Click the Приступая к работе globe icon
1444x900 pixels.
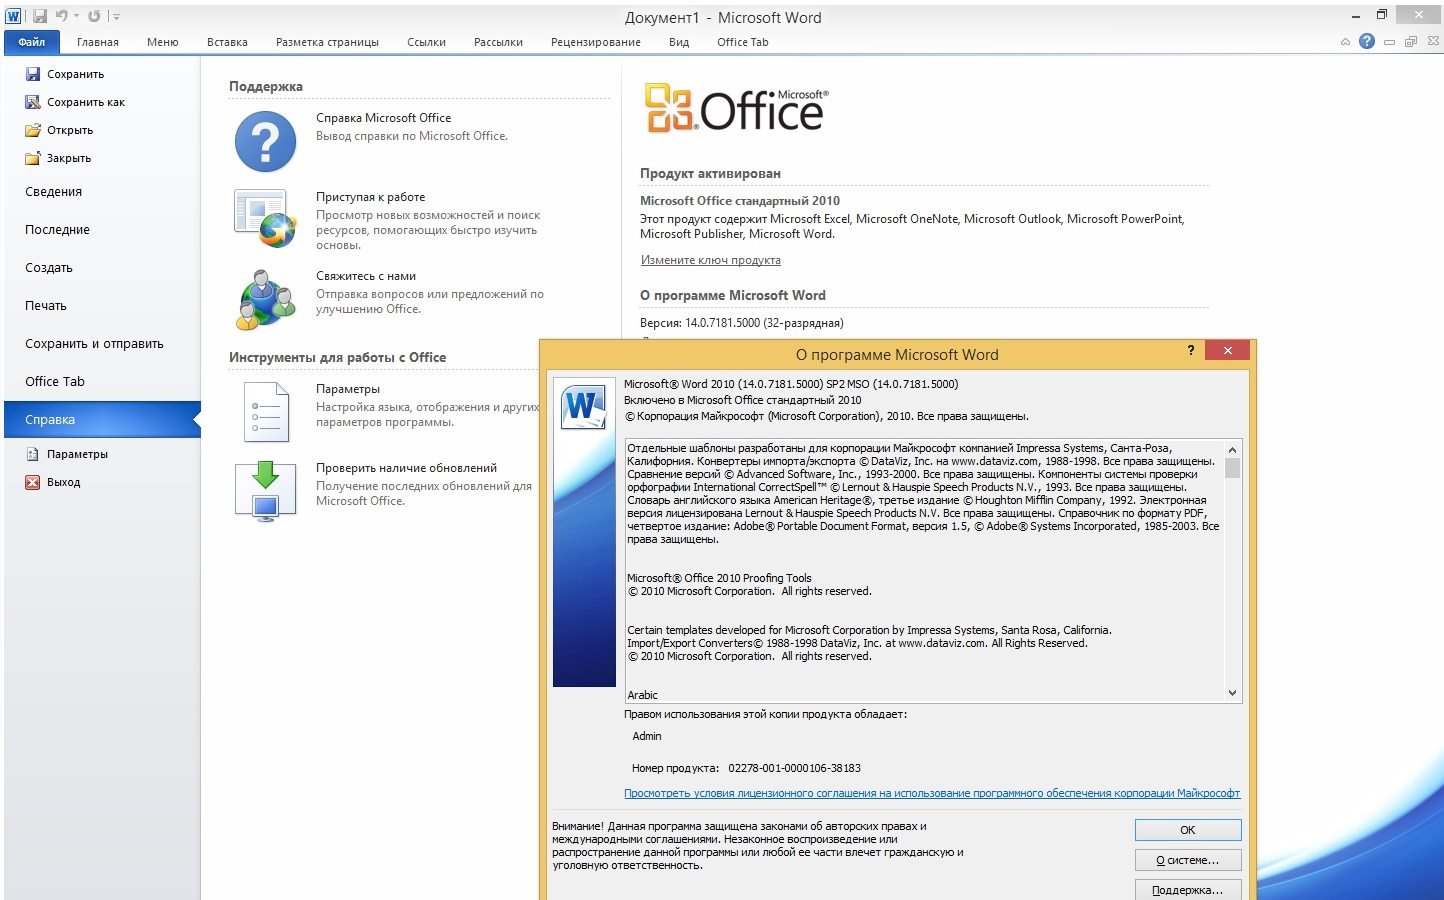pos(266,218)
